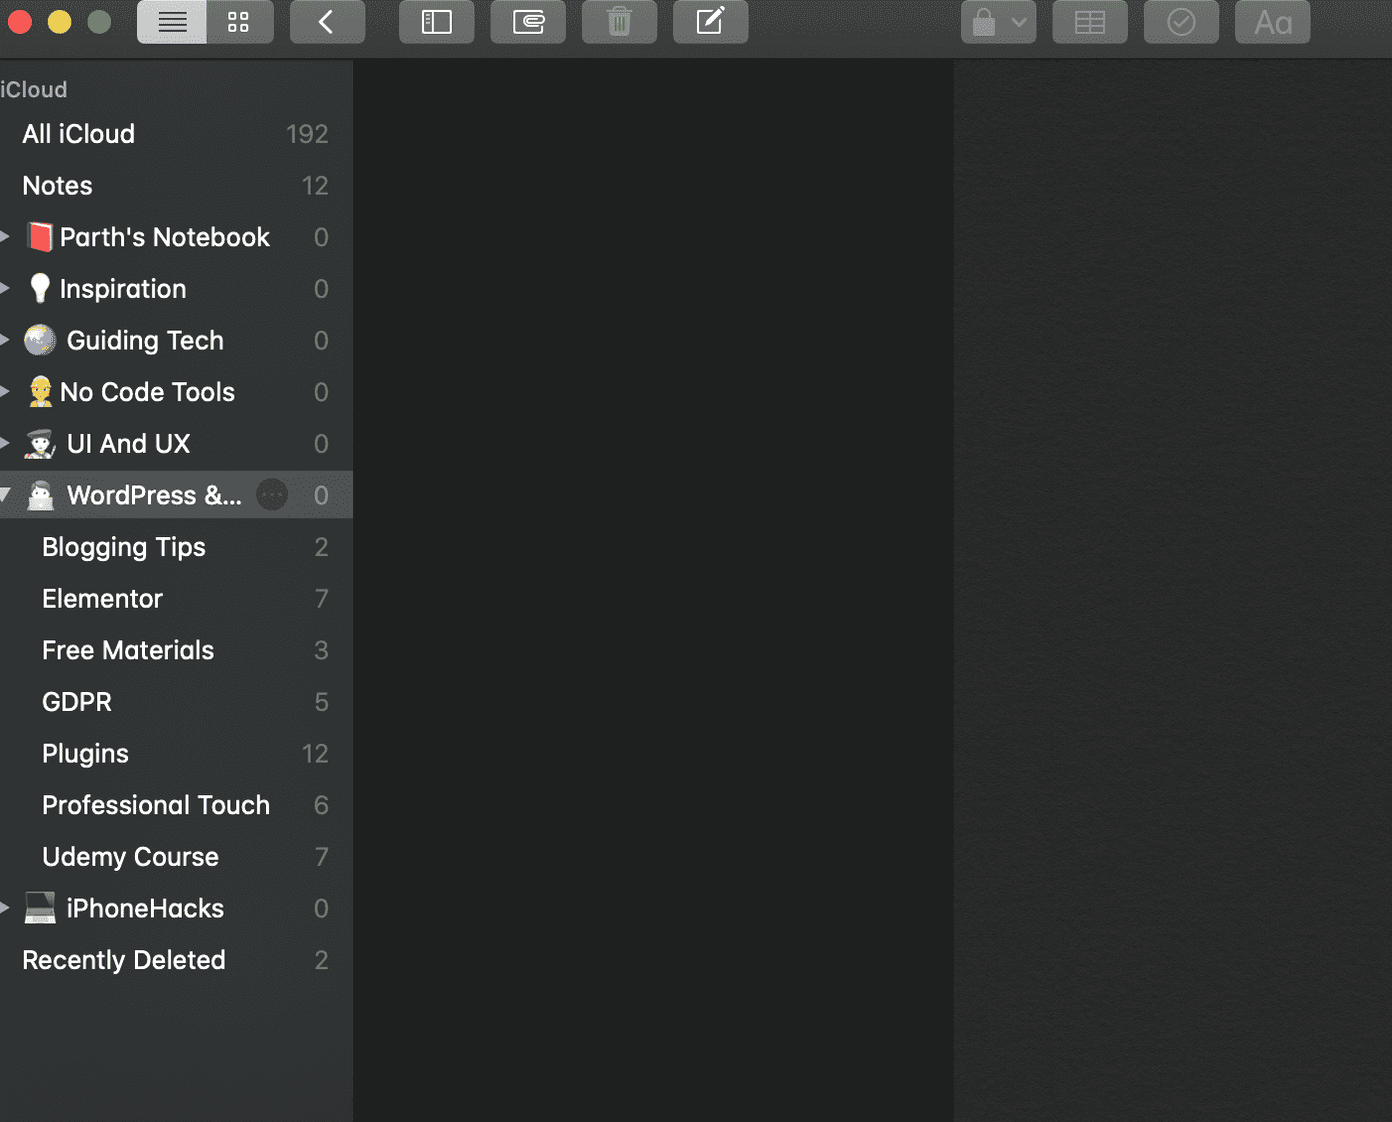Insert a table
The height and width of the screenshot is (1122, 1392).
pos(1090,22)
